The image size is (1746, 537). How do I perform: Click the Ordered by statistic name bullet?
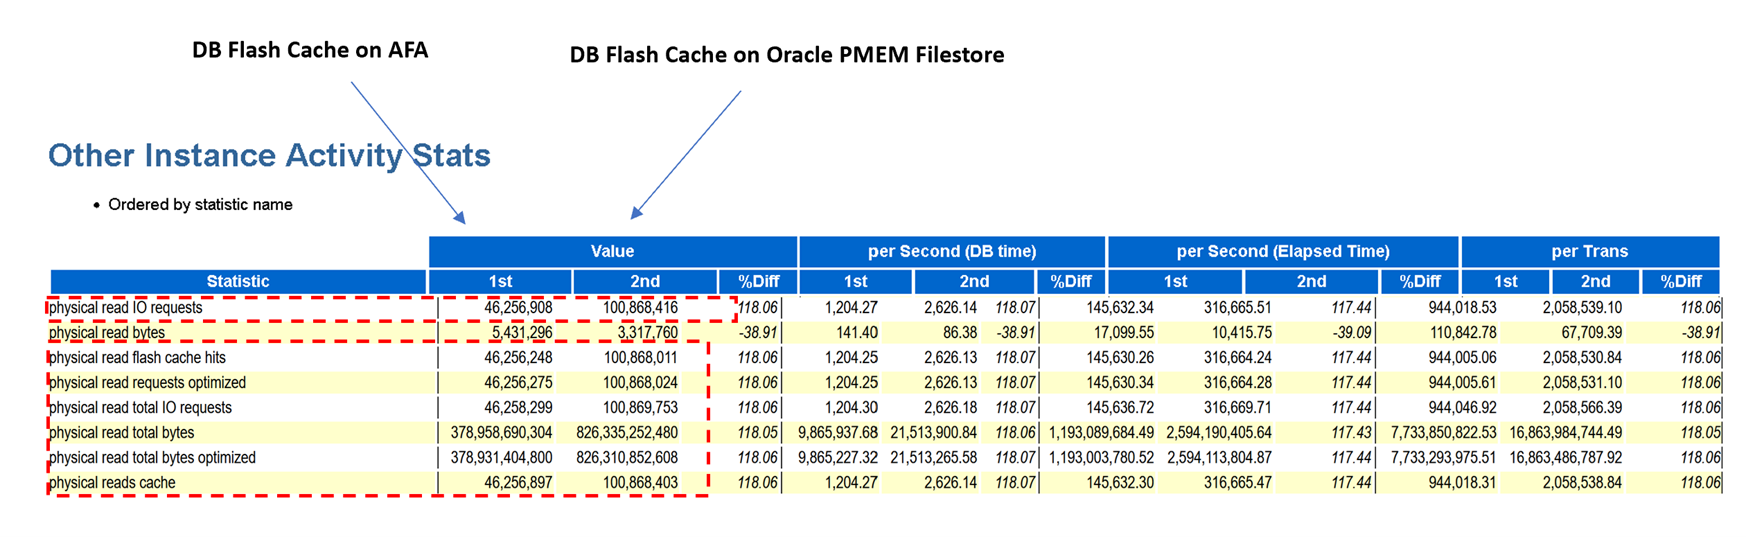(200, 205)
